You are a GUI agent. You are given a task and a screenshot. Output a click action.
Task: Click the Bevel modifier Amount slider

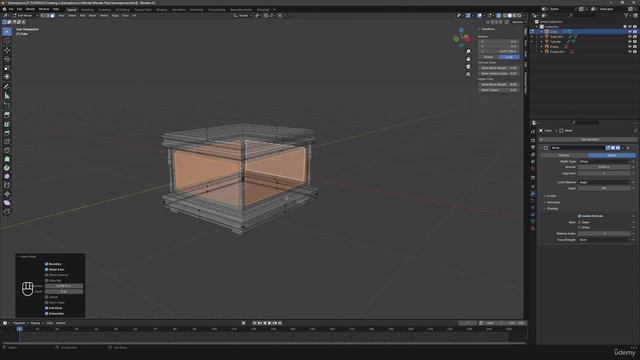pos(604,167)
